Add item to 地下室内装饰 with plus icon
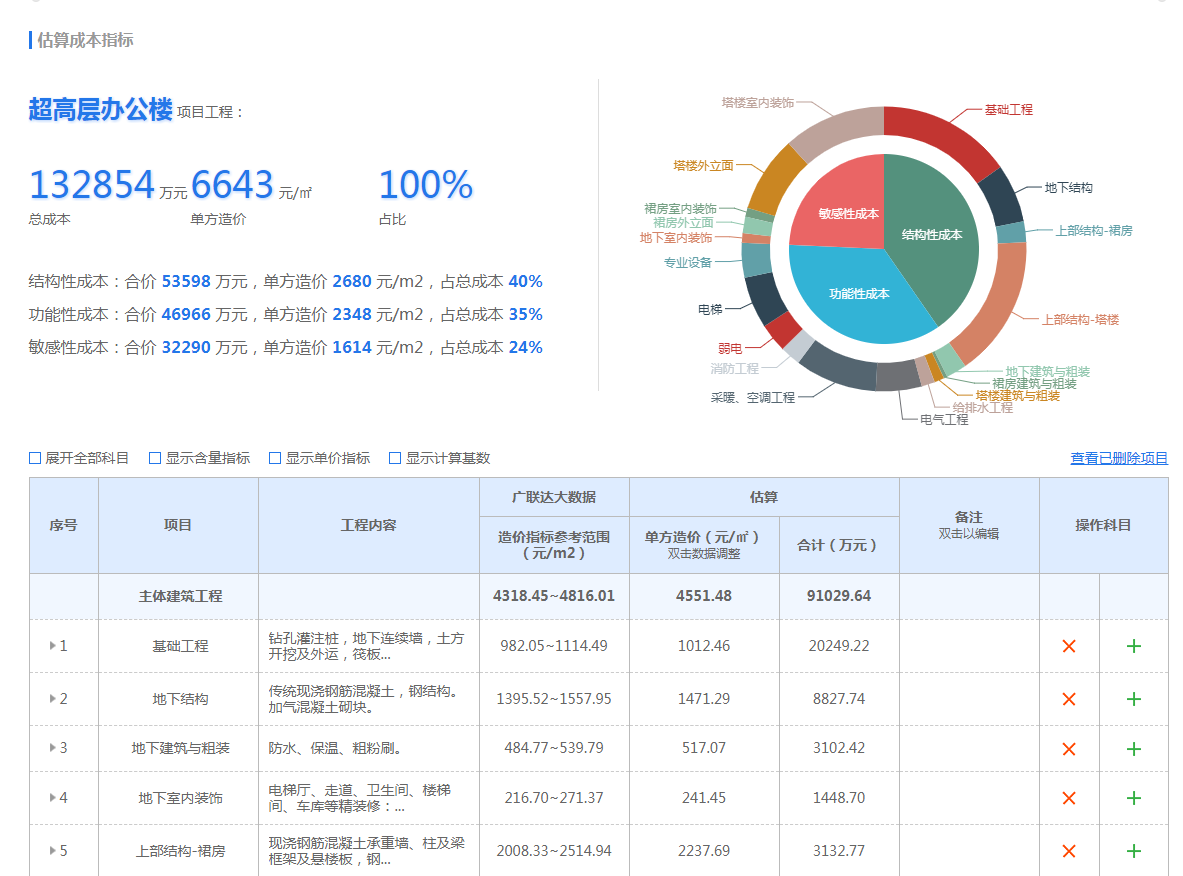This screenshot has height=876, width=1183. coord(1133,798)
